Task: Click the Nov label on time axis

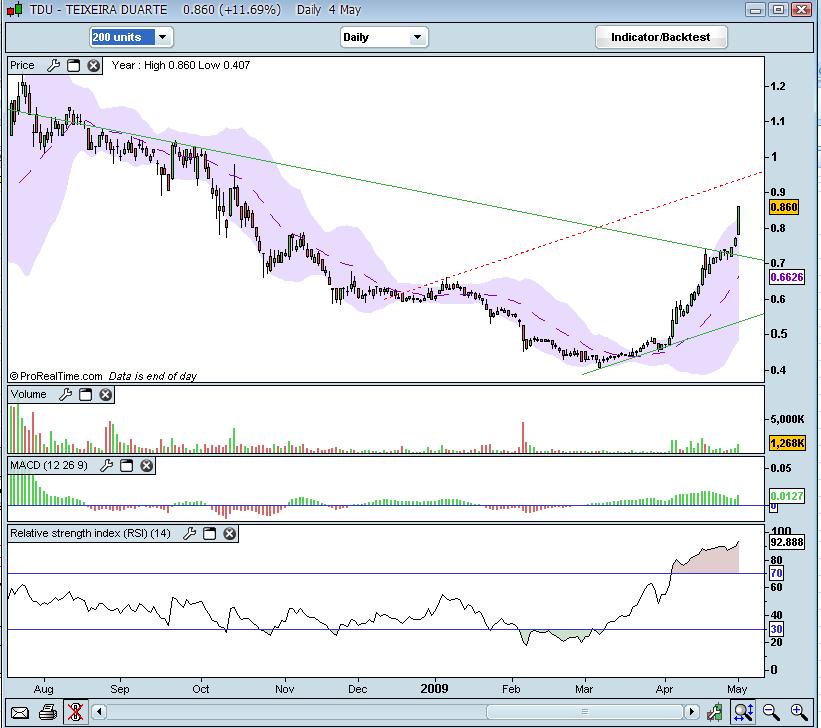Action: coord(284,689)
